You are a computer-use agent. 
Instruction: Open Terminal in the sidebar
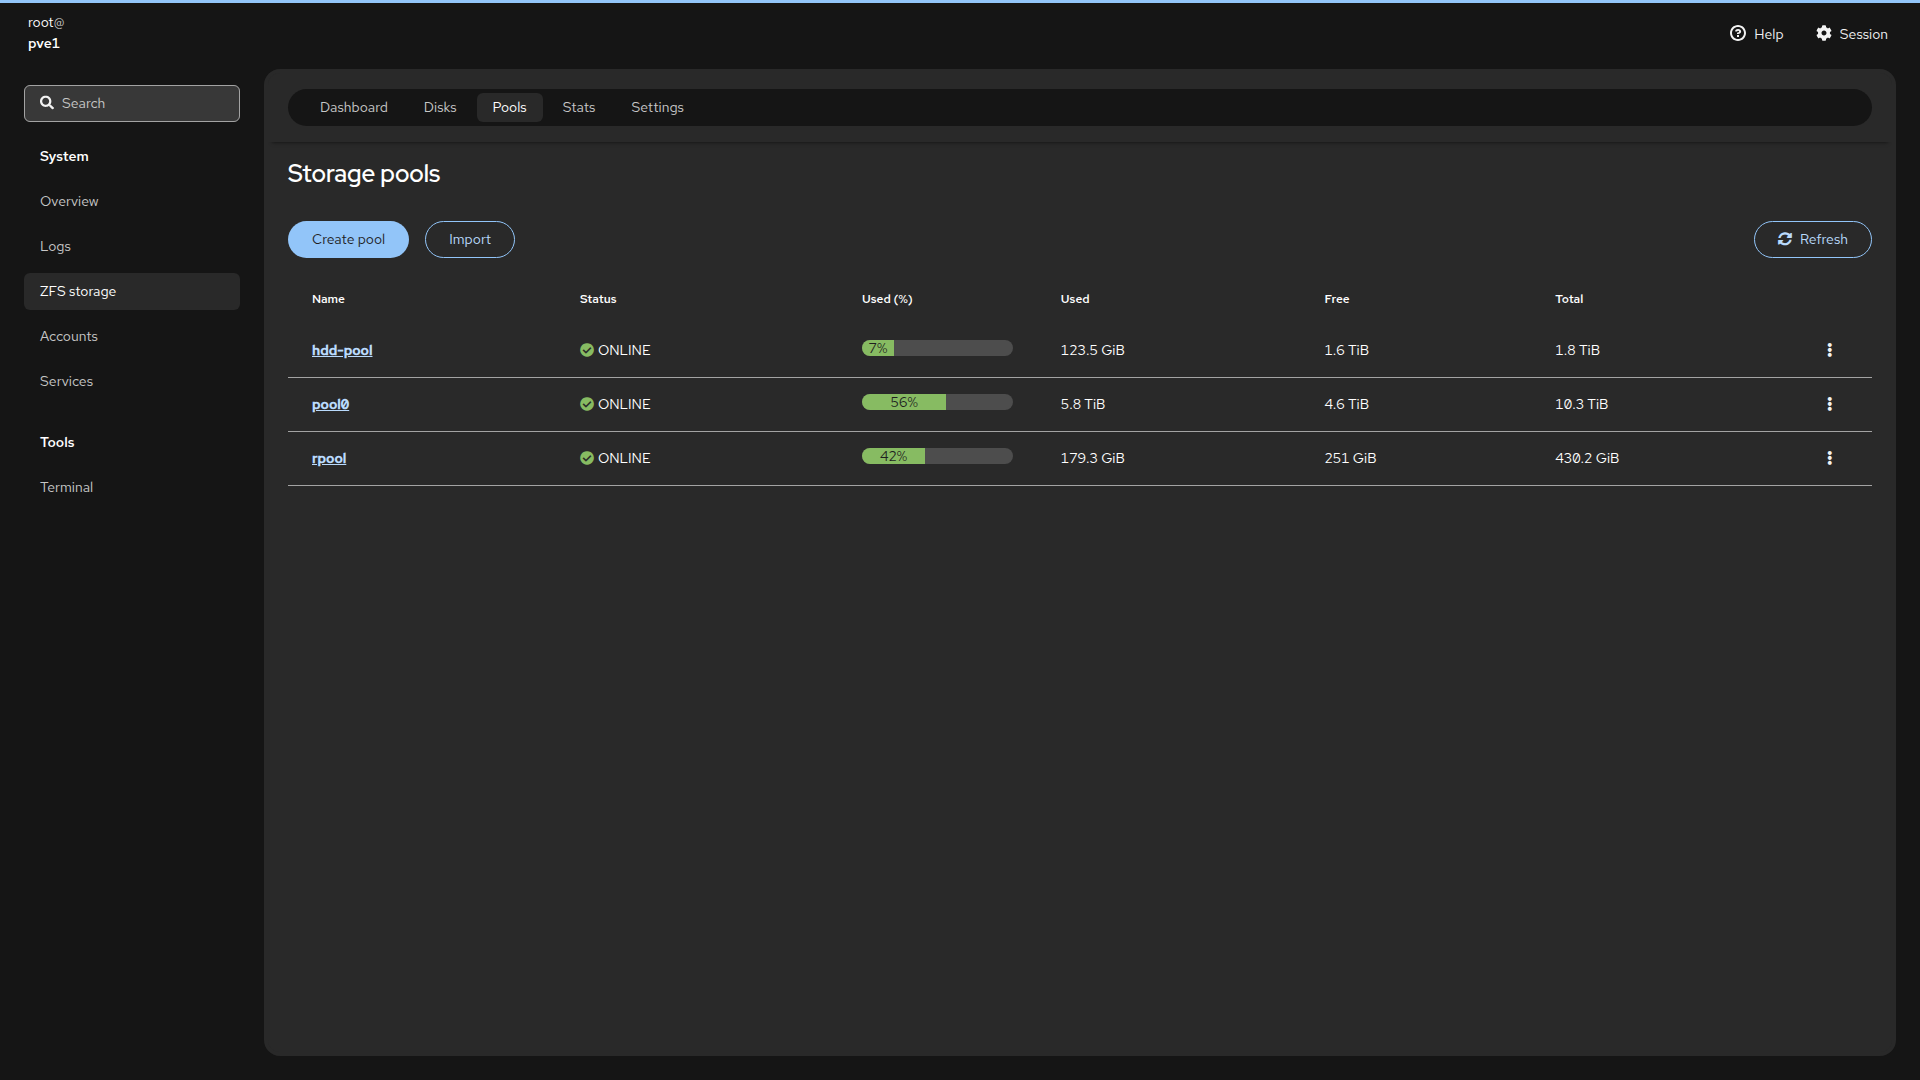[x=66, y=487]
